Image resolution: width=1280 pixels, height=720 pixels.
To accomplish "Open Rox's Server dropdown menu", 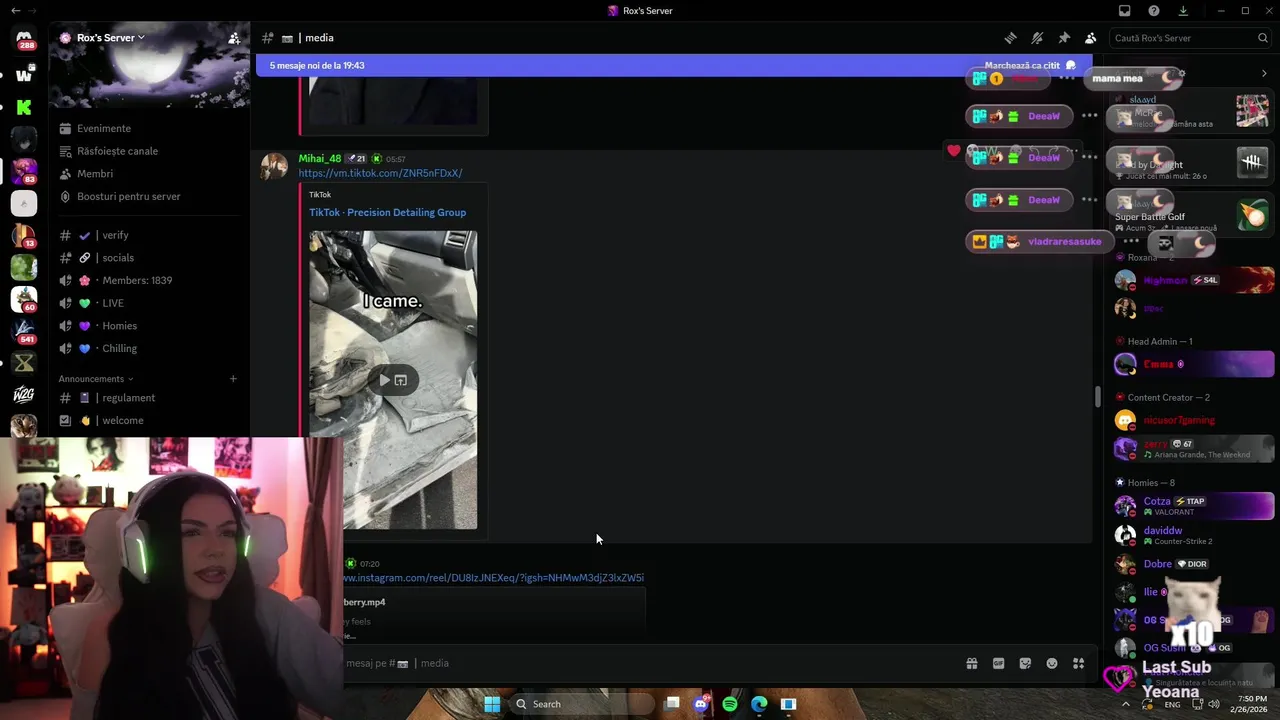I will (110, 38).
